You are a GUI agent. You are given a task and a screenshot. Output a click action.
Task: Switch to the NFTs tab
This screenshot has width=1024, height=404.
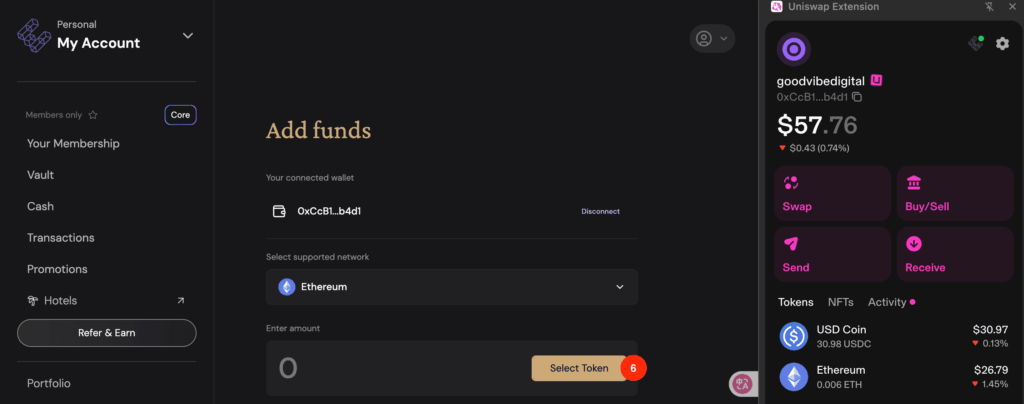tap(840, 302)
